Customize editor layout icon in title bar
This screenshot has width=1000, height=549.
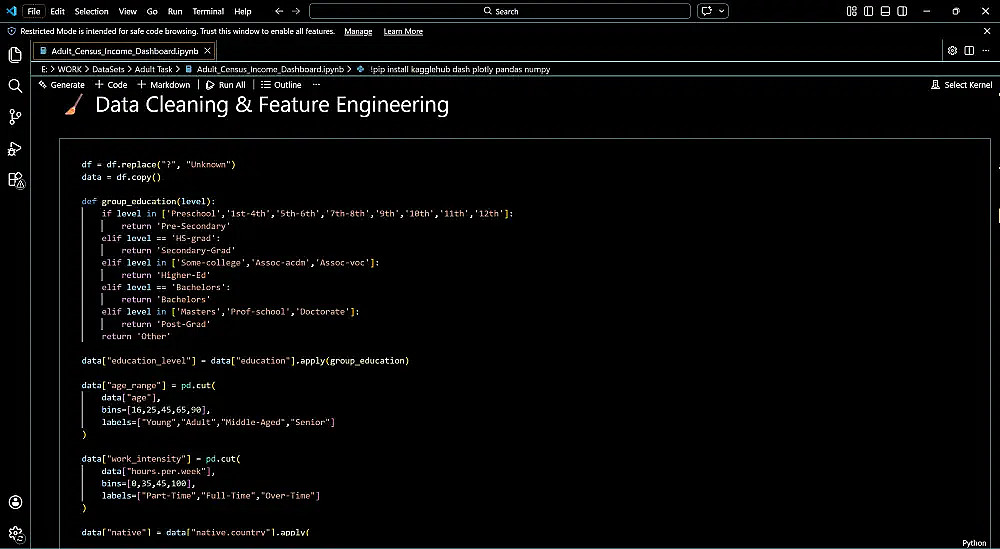click(851, 11)
